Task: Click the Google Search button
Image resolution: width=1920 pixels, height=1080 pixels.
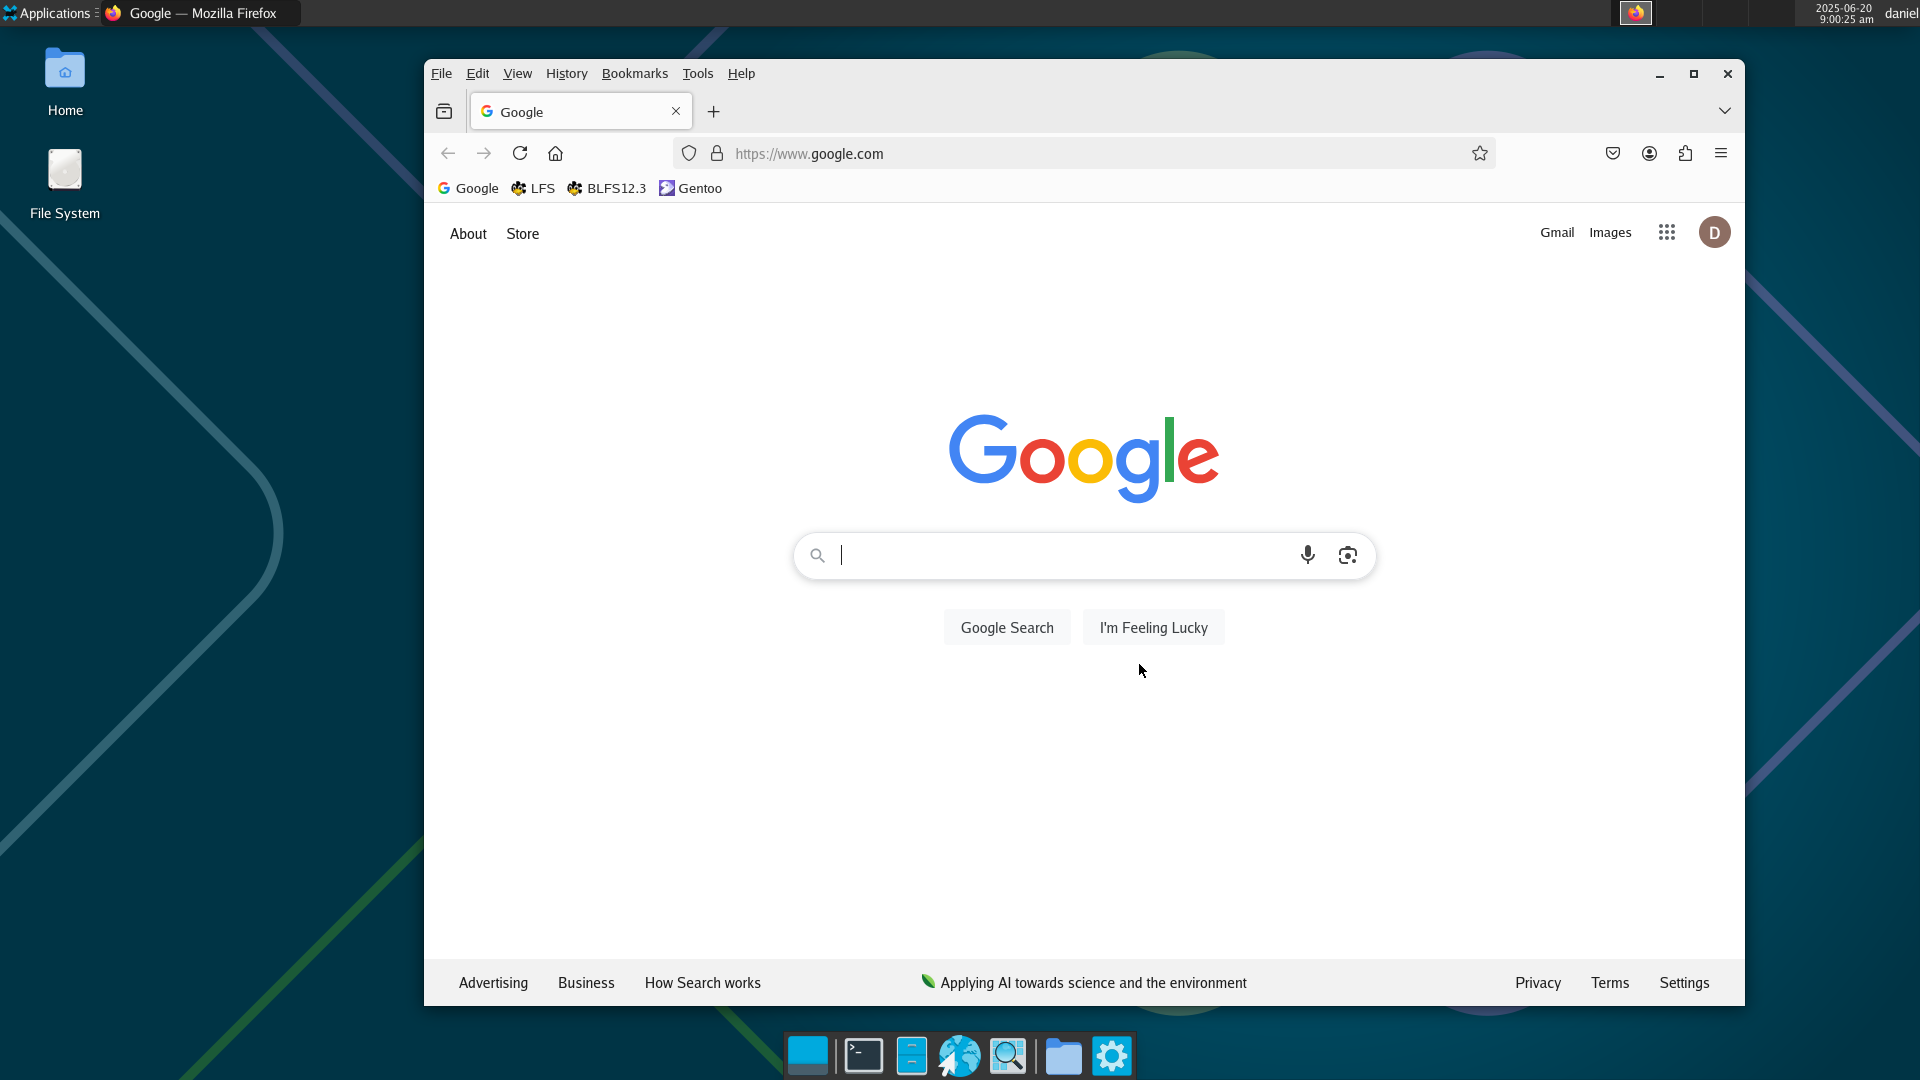Action: [x=1007, y=628]
